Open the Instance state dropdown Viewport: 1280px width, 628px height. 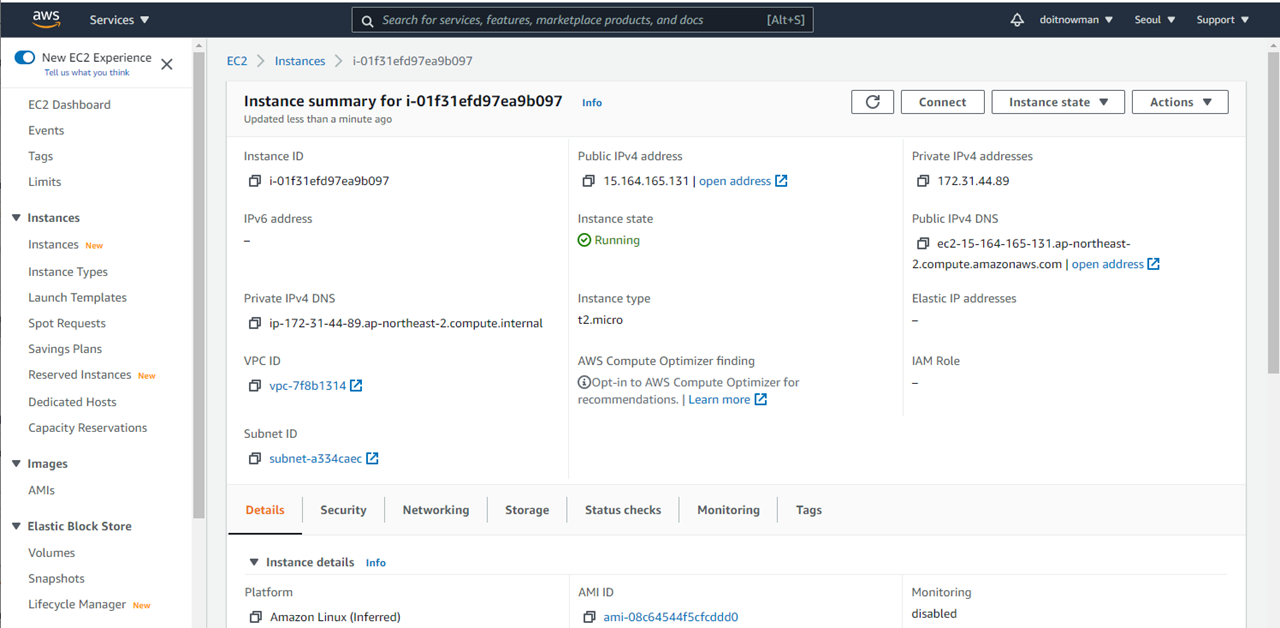[1058, 102]
